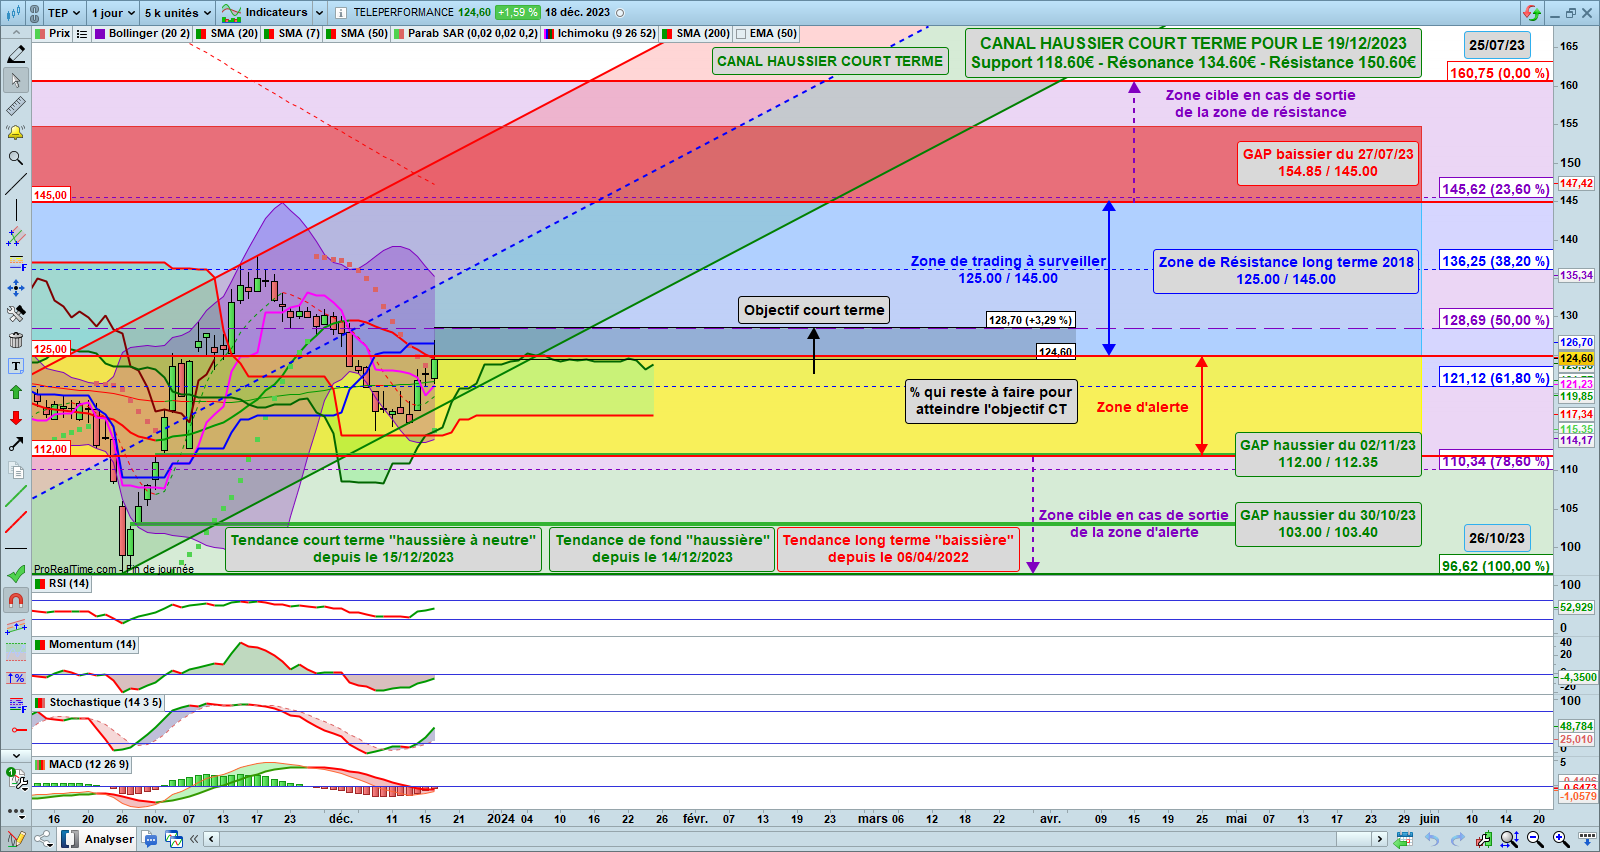Select the diagonal line drawing tool
Viewport: 1600px width, 852px height.
point(16,184)
